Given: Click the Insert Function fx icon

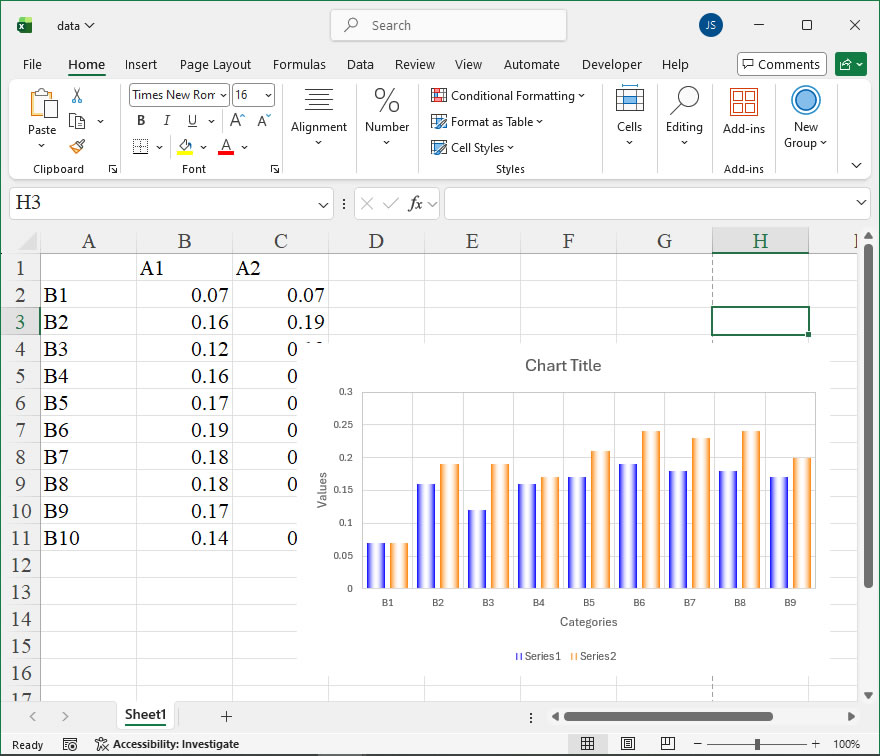Looking at the screenshot, I should tap(415, 204).
